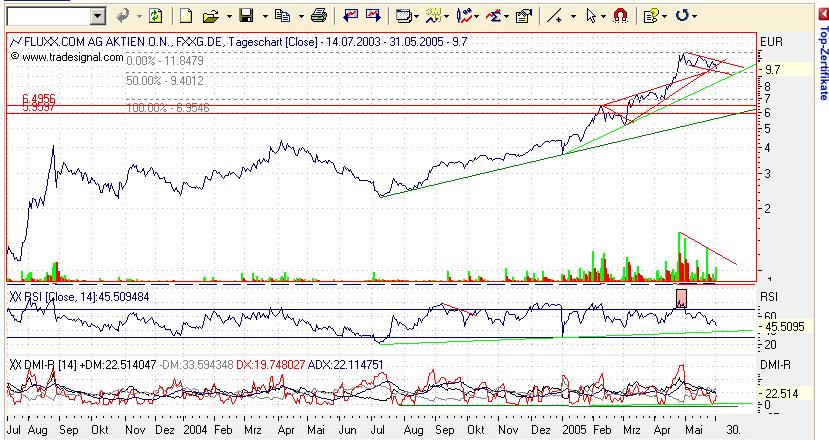Click the printer icon

click(x=319, y=16)
